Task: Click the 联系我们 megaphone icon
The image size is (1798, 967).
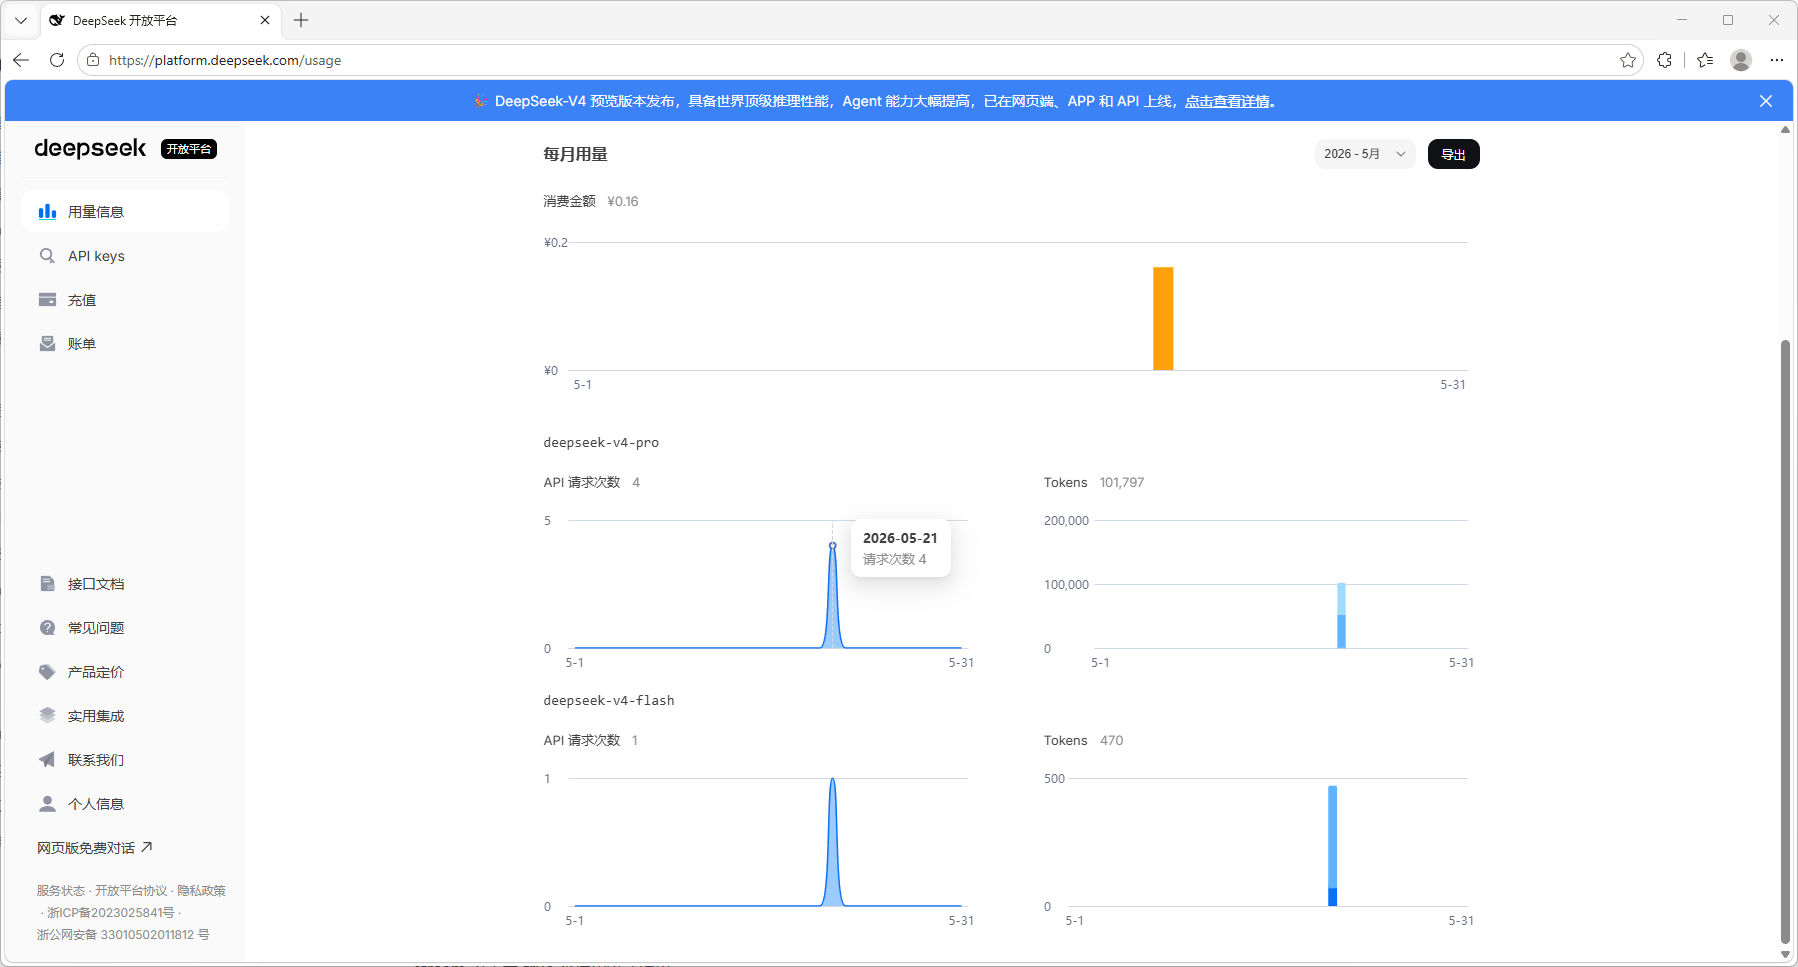Action: pyautogui.click(x=47, y=760)
